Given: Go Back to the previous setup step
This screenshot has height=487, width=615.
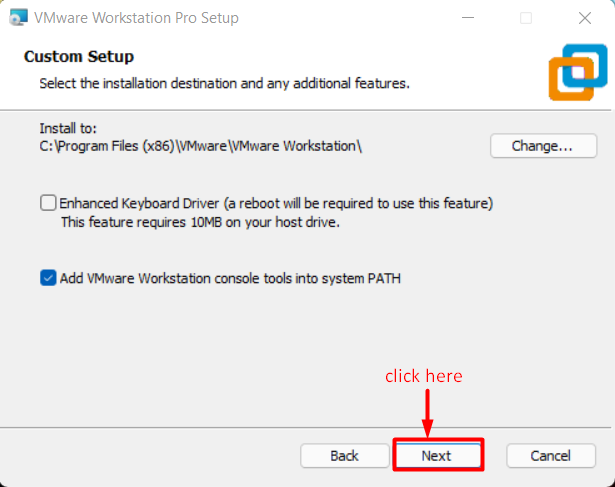Looking at the screenshot, I should coord(345,455).
